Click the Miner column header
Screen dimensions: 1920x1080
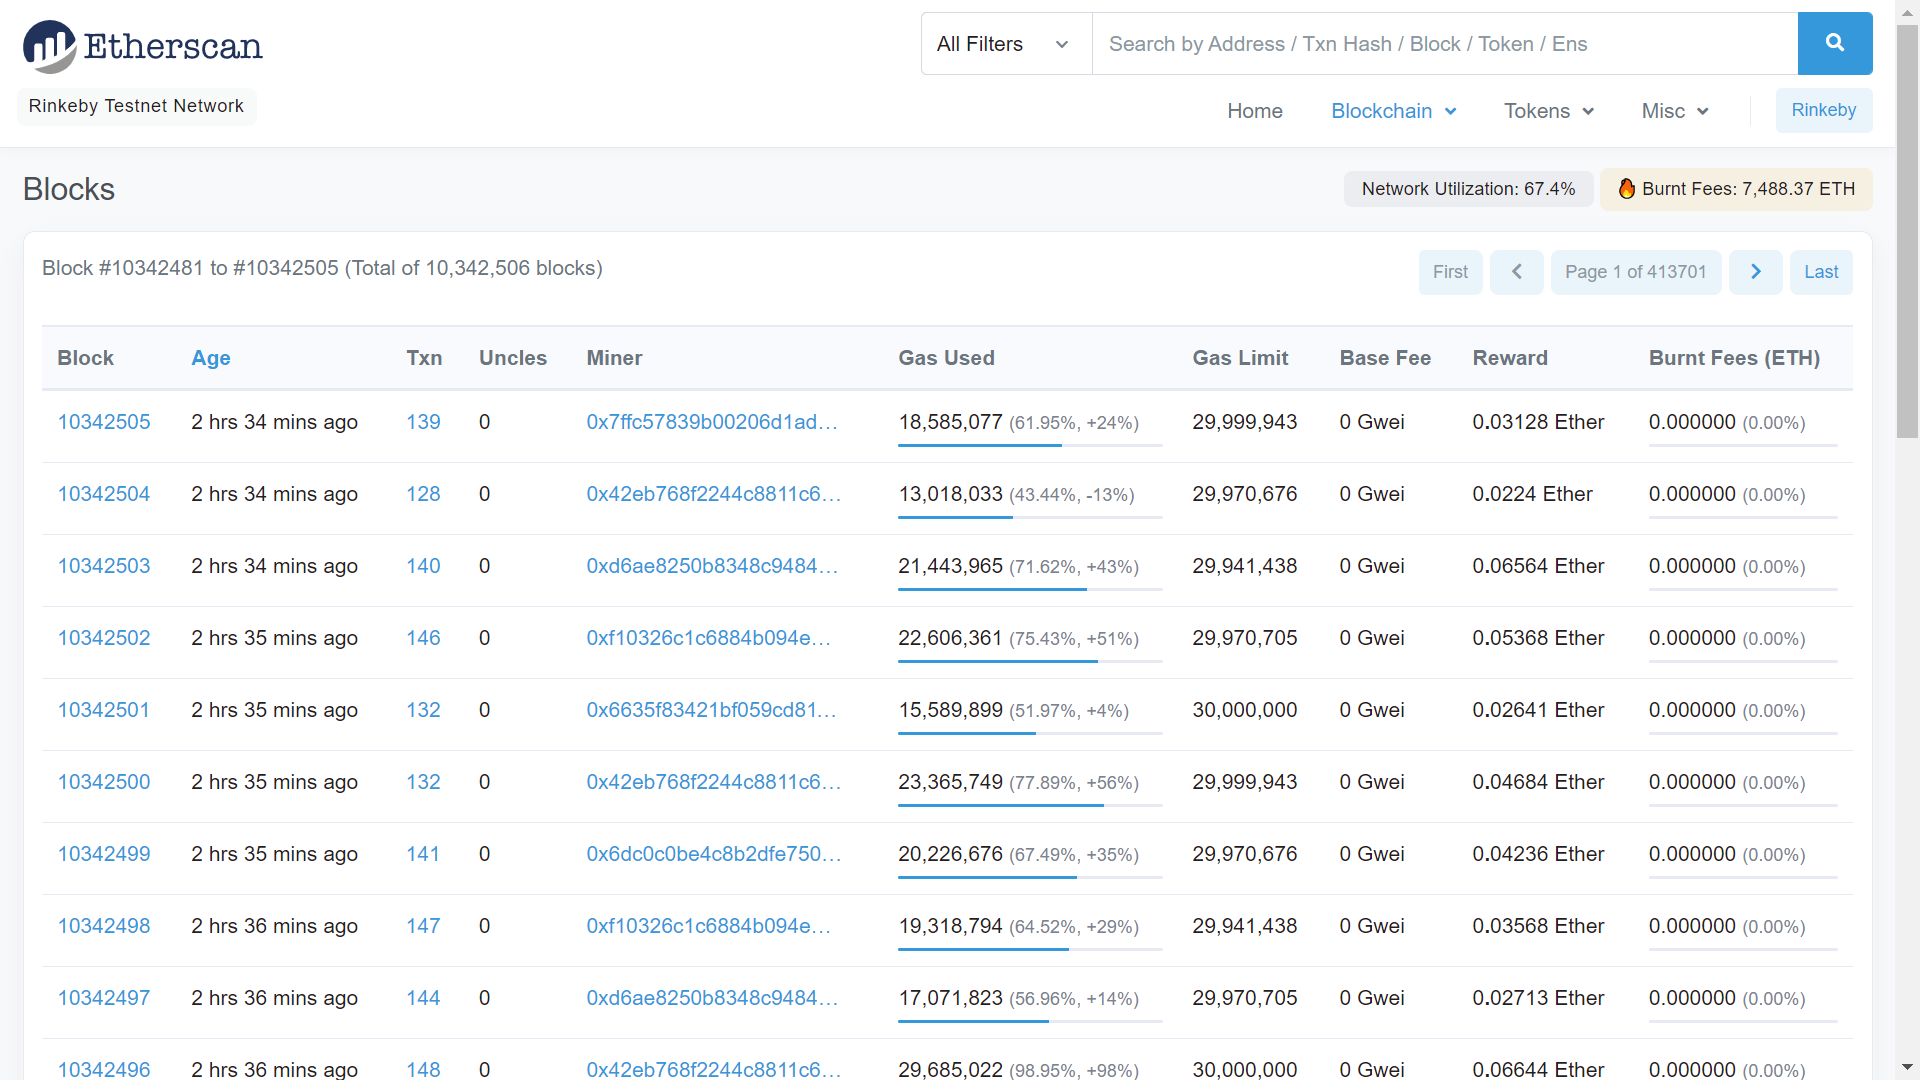click(614, 358)
